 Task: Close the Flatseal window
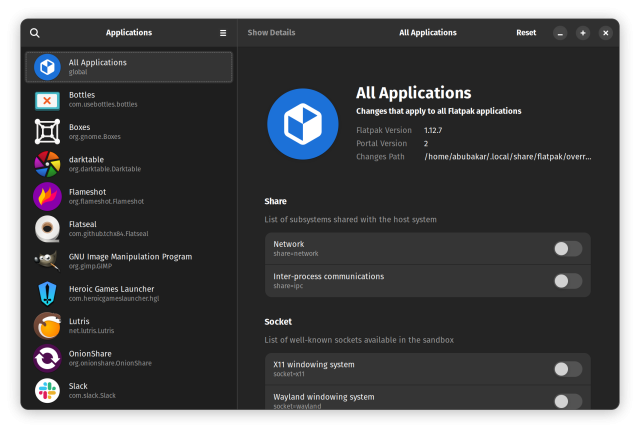coord(606,33)
